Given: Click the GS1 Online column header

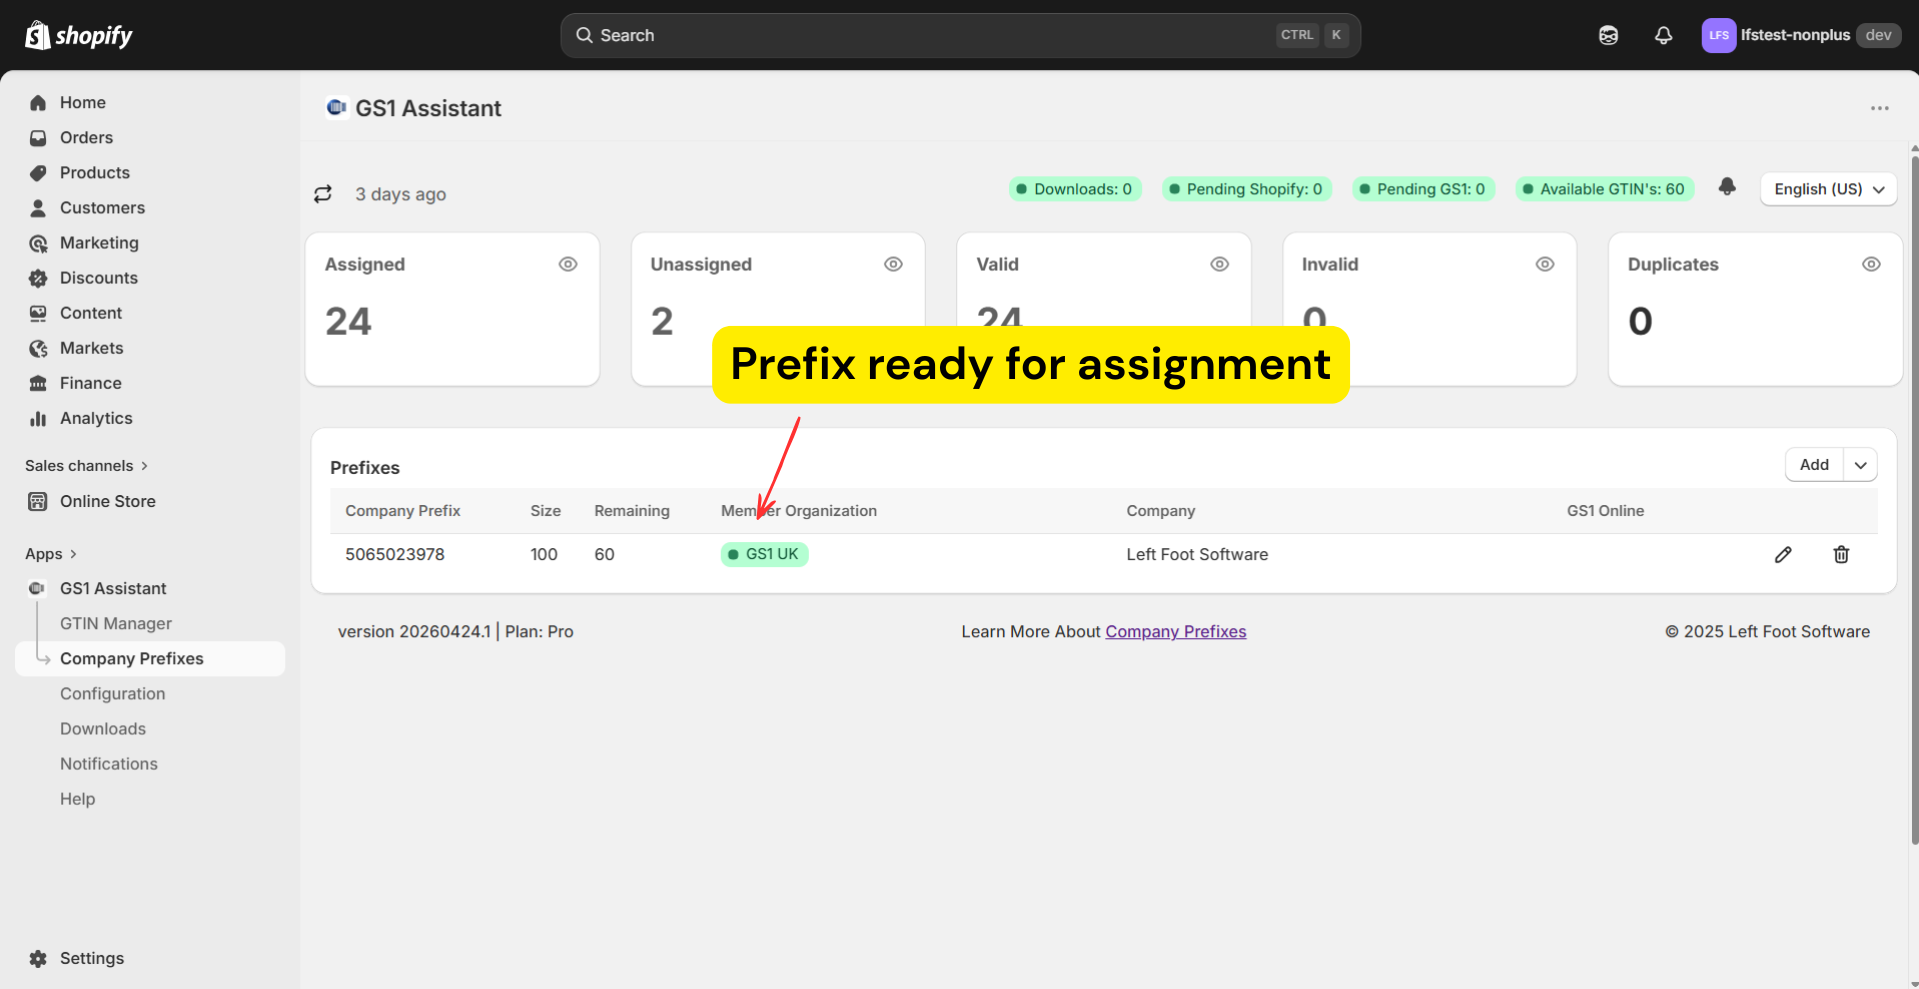Looking at the screenshot, I should click(x=1605, y=510).
